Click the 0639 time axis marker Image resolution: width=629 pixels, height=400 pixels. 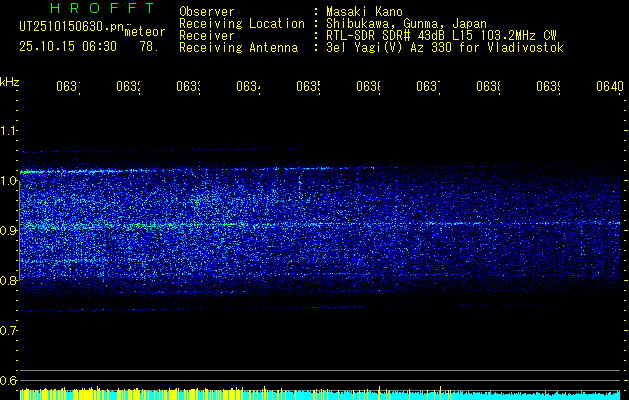pyautogui.click(x=549, y=86)
